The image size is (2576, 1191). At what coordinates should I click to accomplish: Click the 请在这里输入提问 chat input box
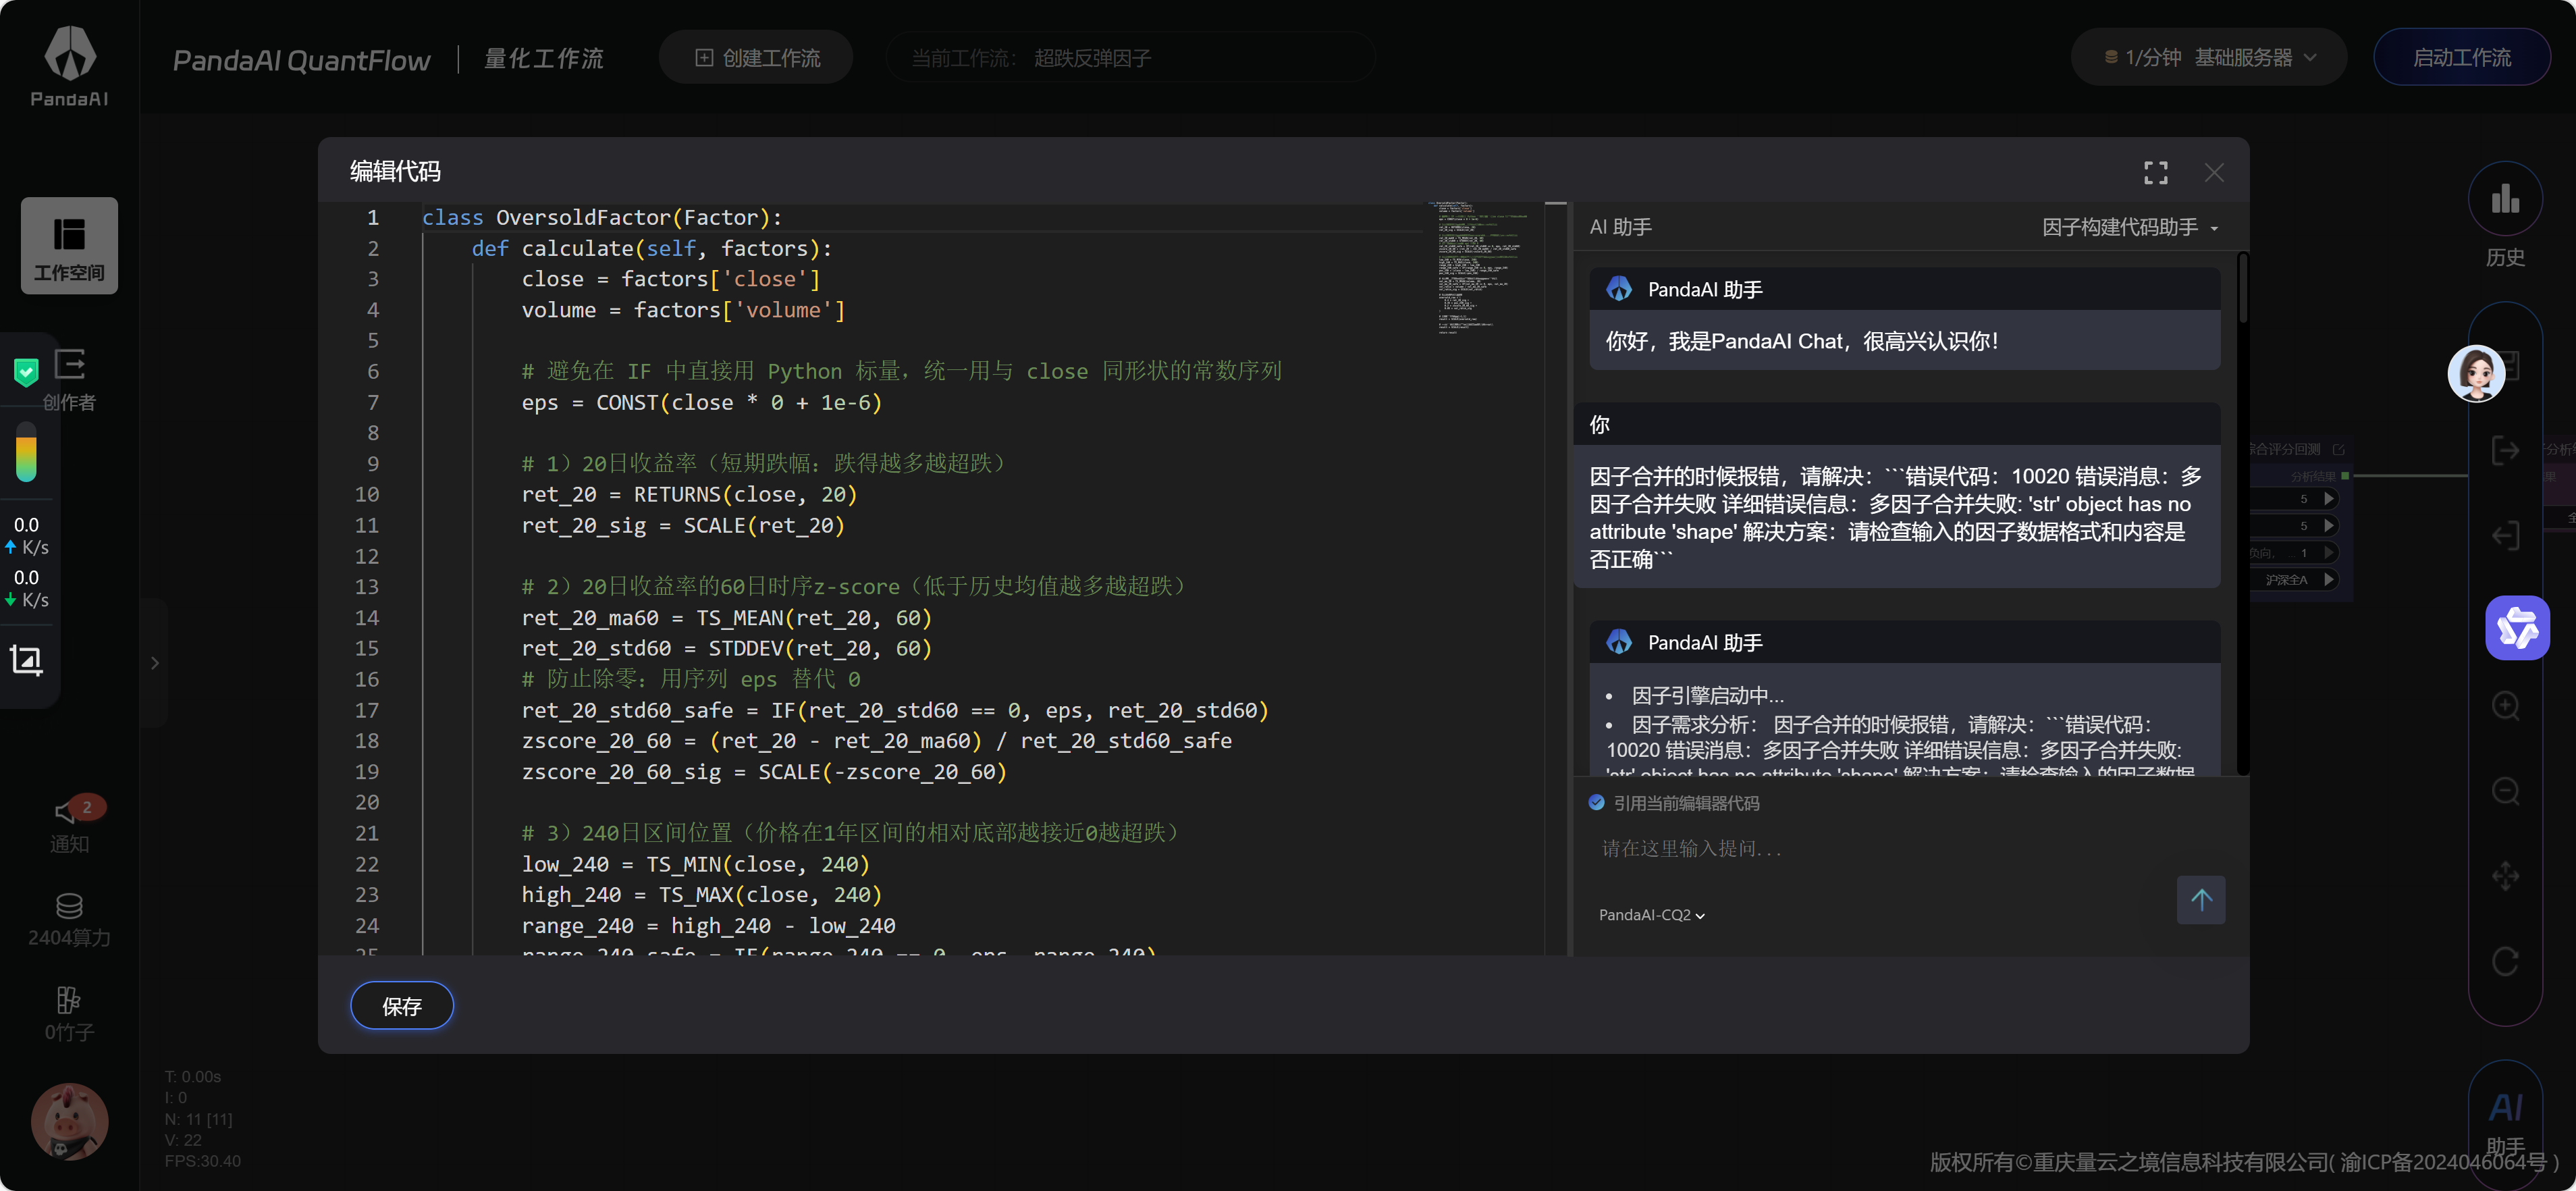1880,849
